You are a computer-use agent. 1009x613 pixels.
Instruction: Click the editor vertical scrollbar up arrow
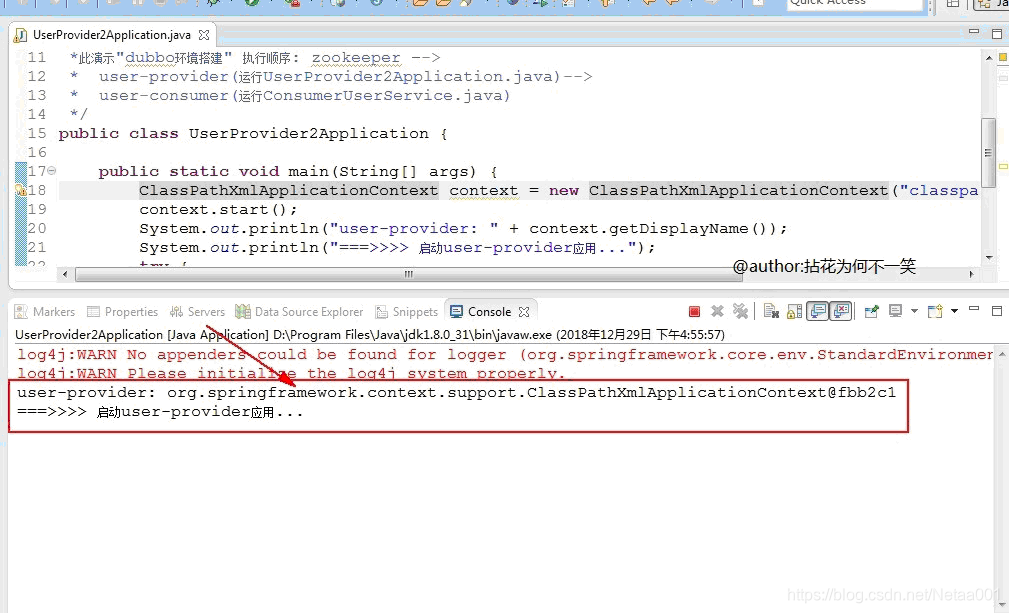[989, 57]
